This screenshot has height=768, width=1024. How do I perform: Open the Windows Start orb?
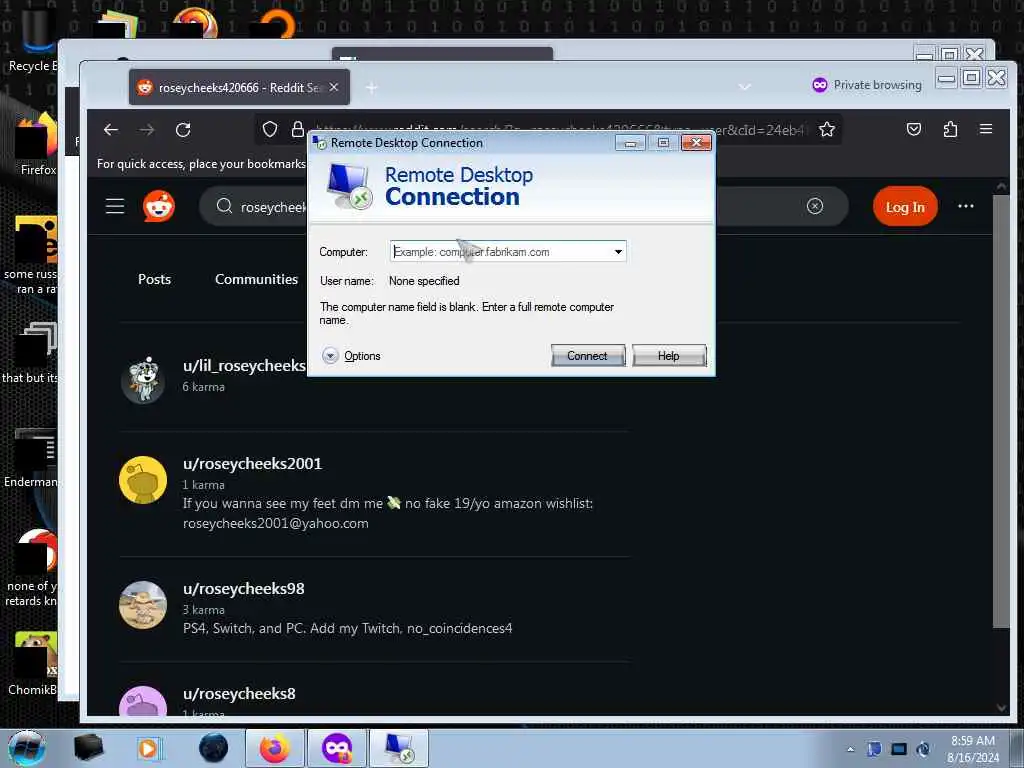pos(27,748)
